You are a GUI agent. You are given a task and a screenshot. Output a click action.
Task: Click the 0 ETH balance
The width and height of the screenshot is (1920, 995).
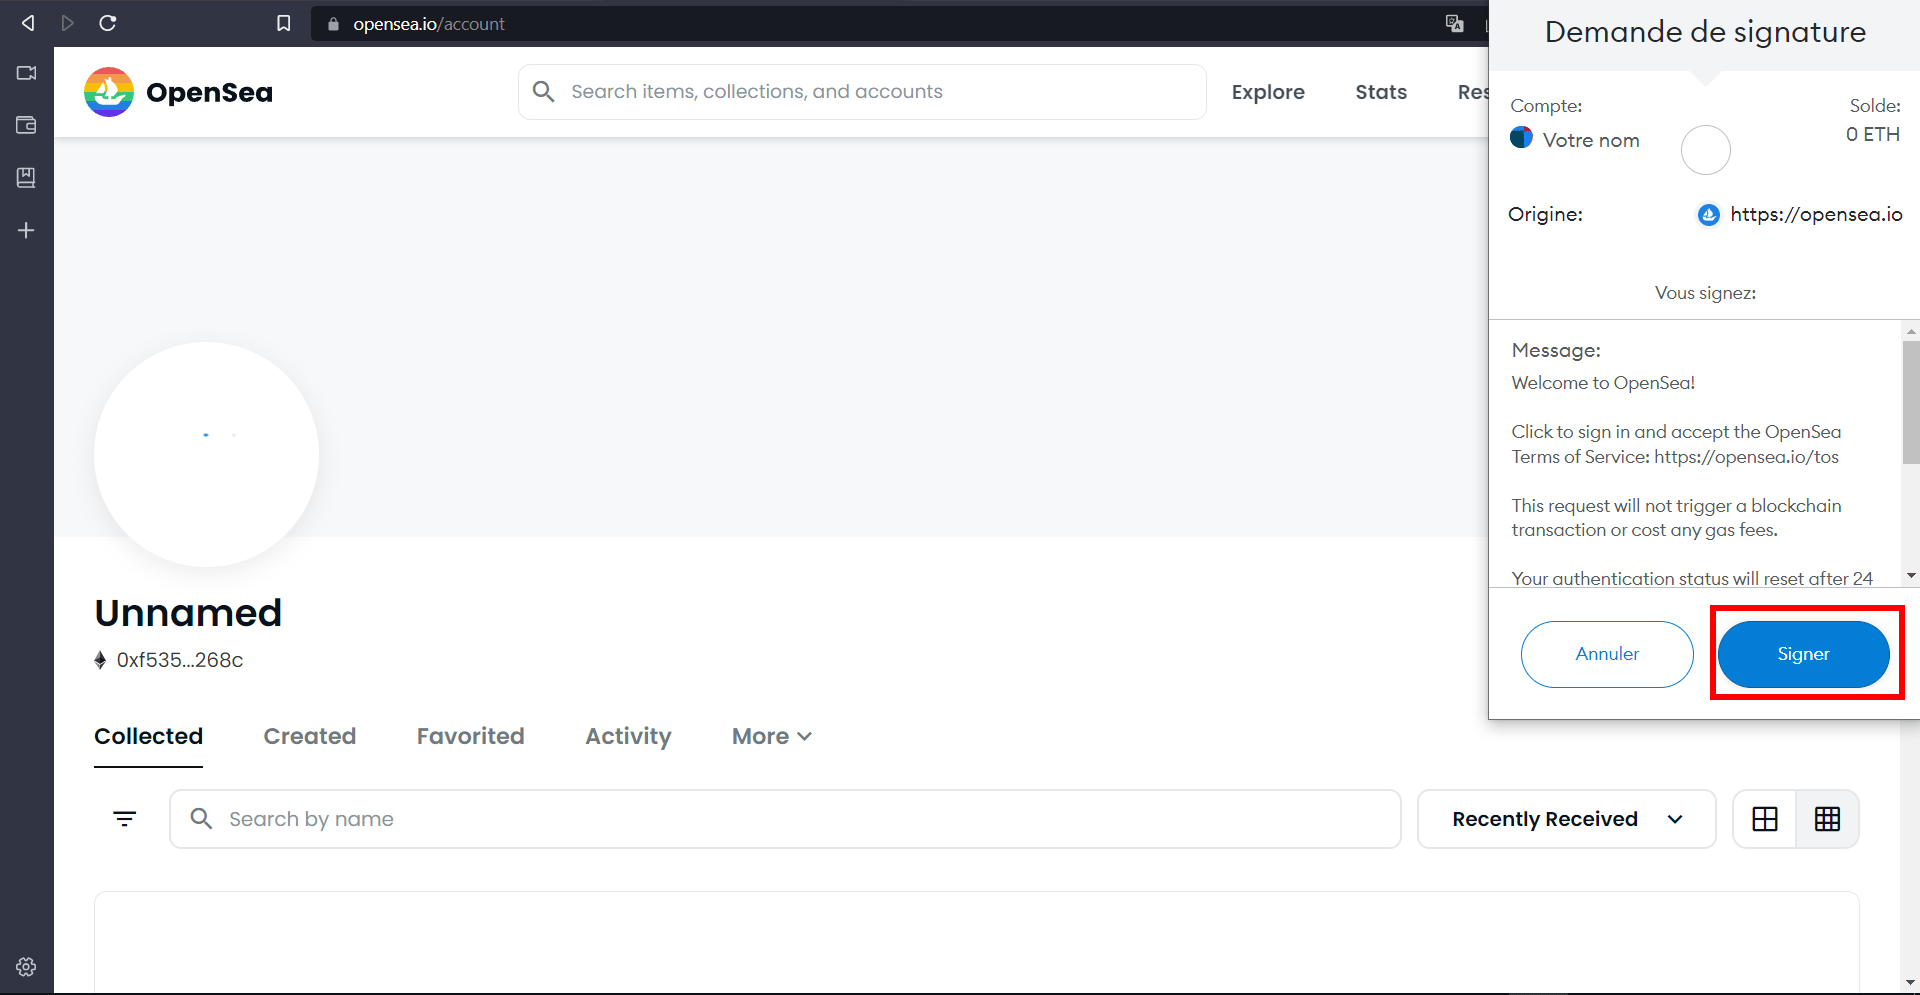[1872, 134]
